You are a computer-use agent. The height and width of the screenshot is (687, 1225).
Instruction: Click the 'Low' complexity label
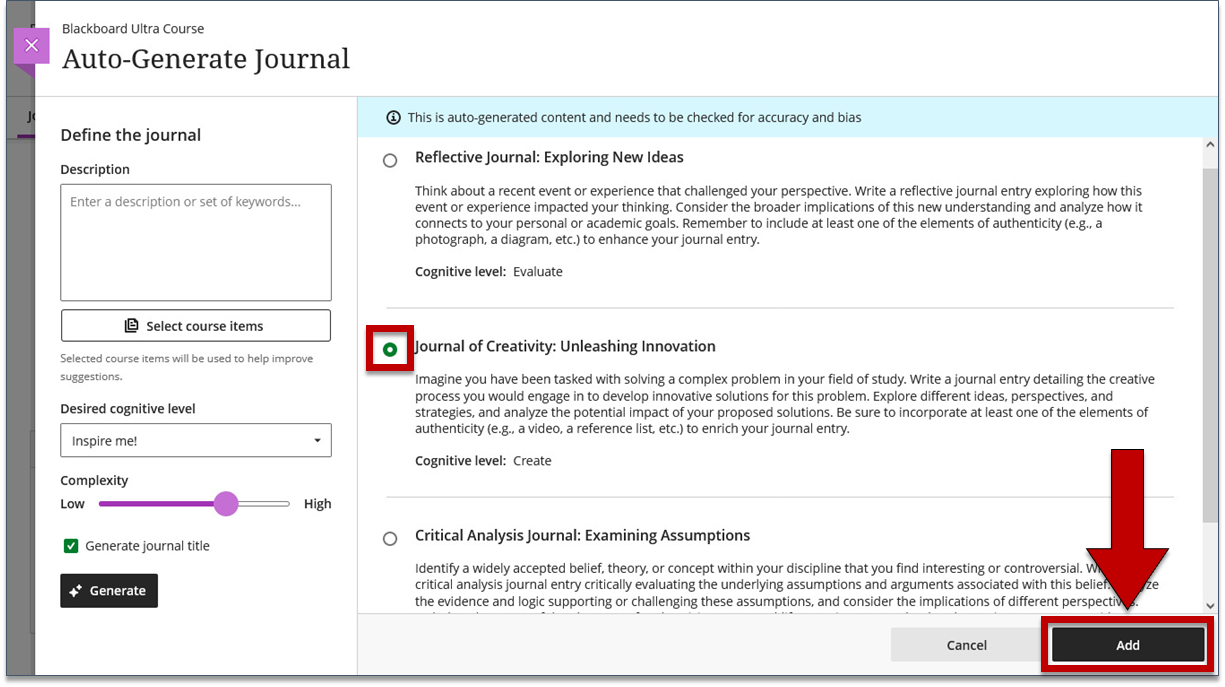pos(73,504)
